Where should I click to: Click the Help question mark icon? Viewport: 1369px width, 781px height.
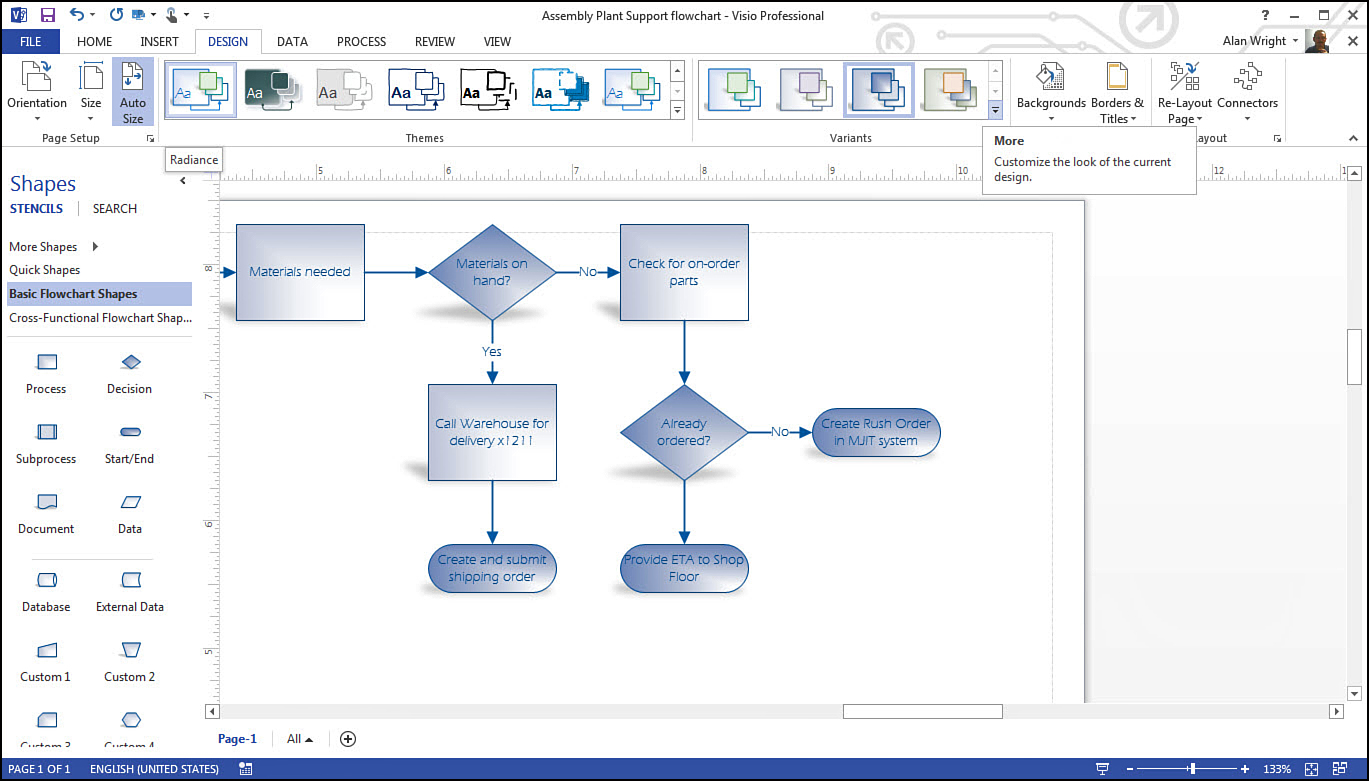coord(1265,15)
